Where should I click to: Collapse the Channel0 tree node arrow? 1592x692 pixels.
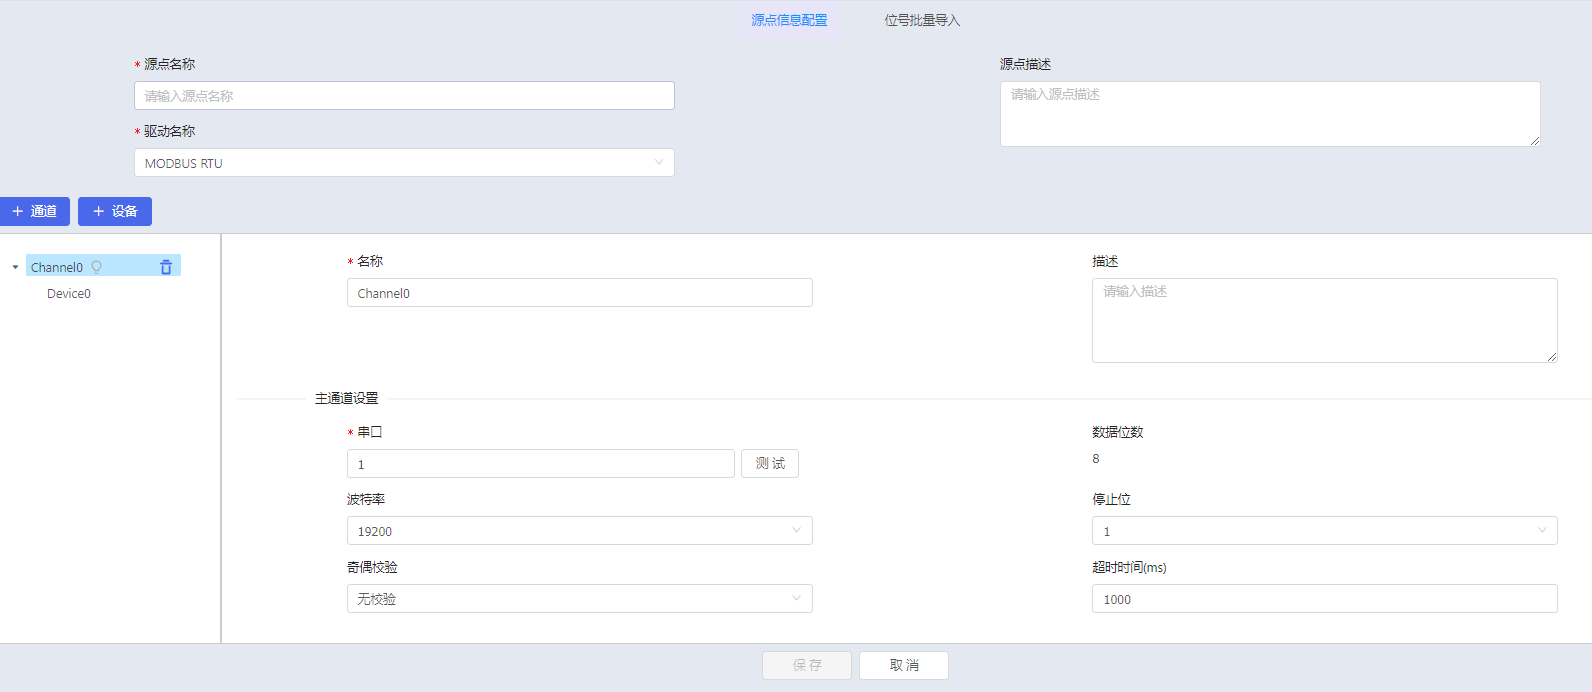click(x=15, y=267)
